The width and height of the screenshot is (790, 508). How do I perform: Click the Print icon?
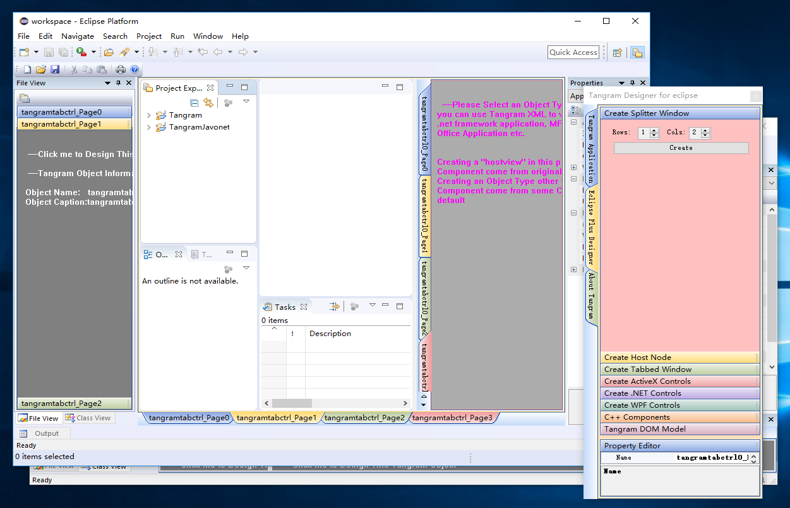pos(120,70)
